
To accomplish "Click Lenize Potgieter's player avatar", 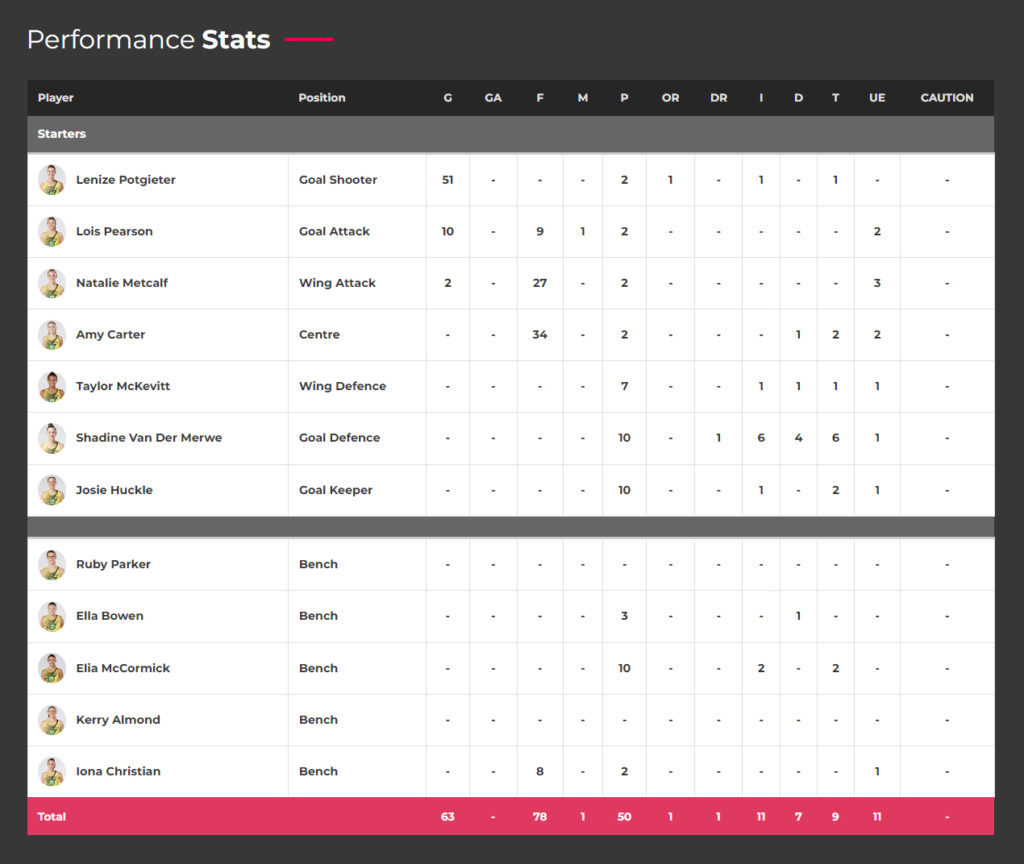I will coord(52,180).
